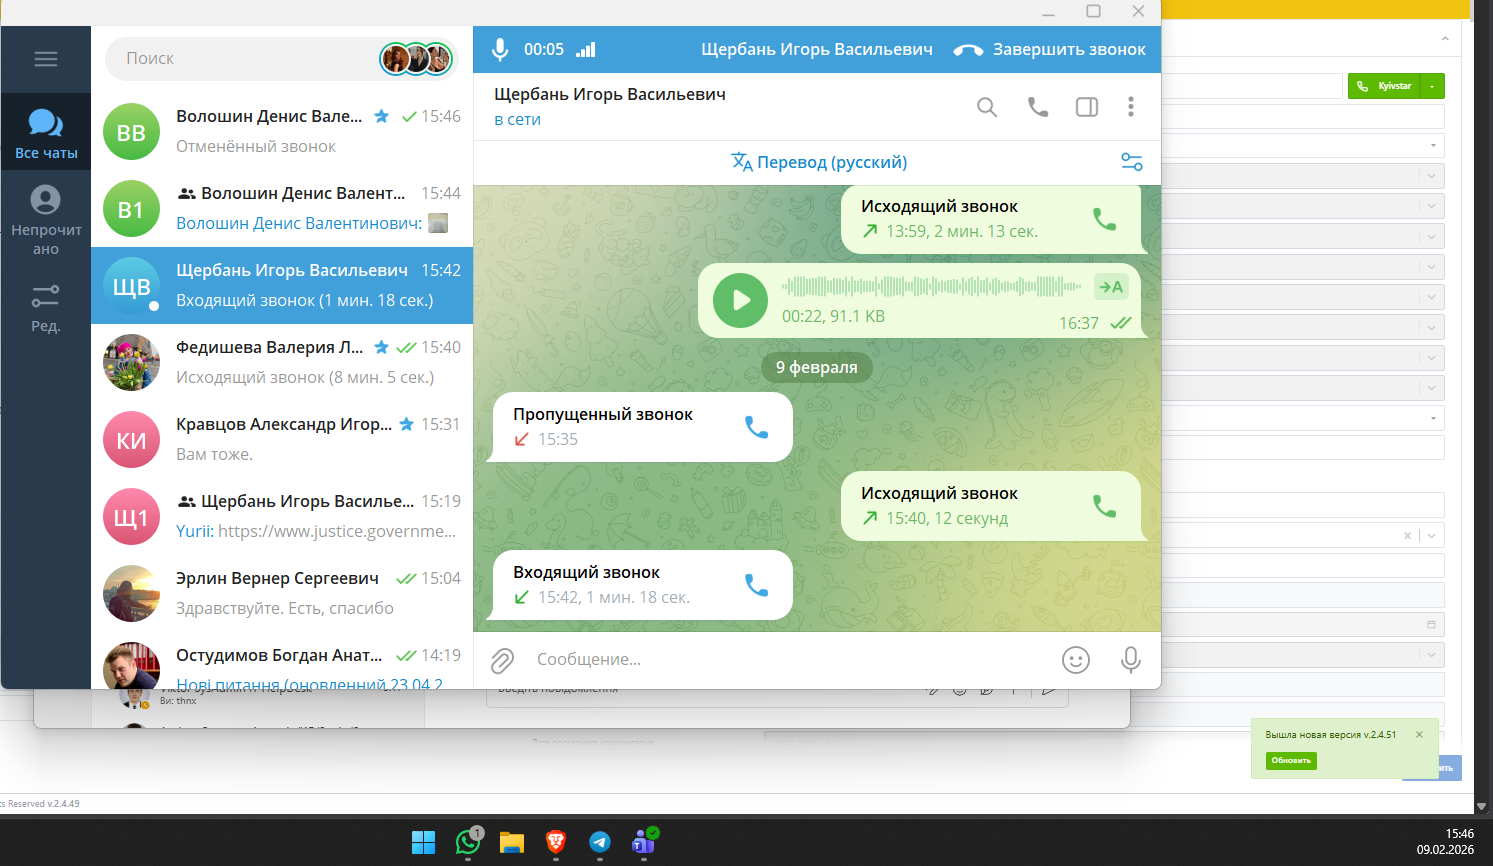Viewport: 1493px width, 866px height.
Task: Toggle the right side info panel
Action: tap(1087, 107)
